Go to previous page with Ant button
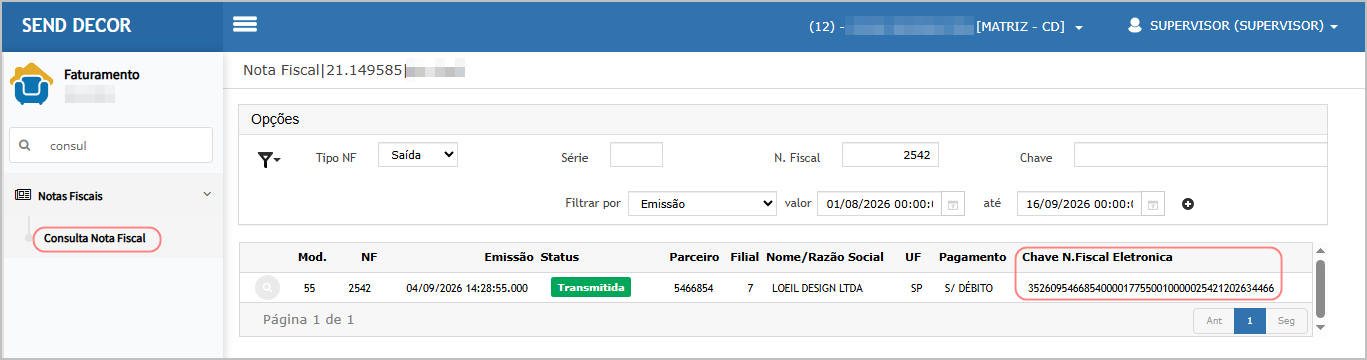 tap(1214, 321)
